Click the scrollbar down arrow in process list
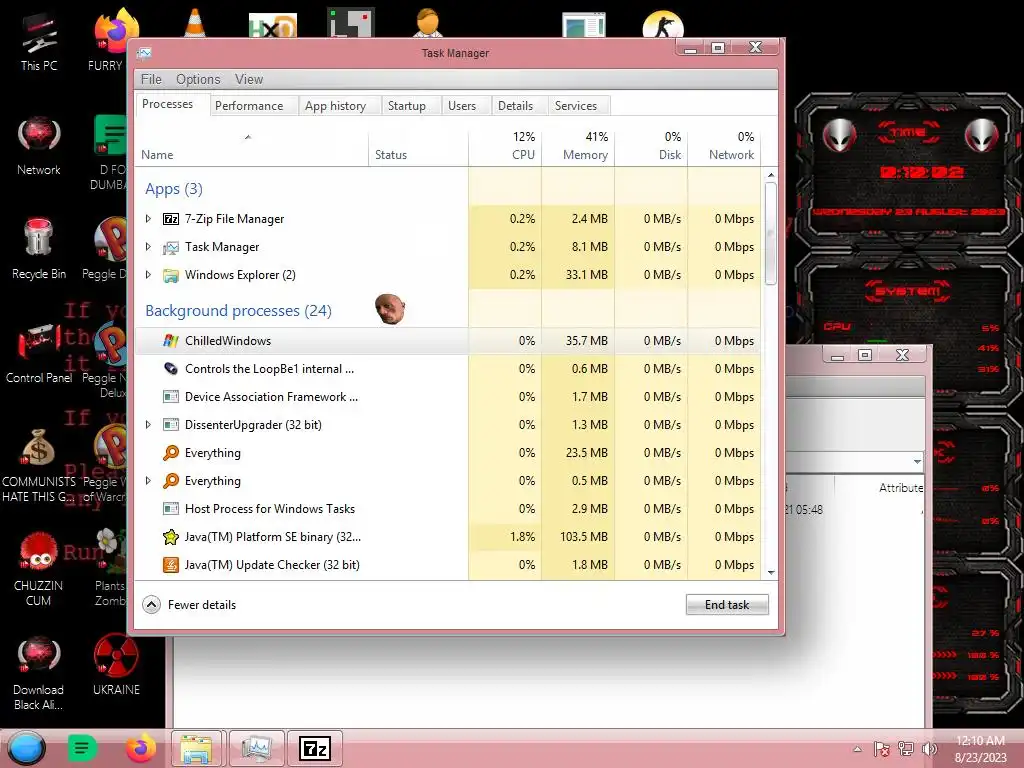 [771, 573]
